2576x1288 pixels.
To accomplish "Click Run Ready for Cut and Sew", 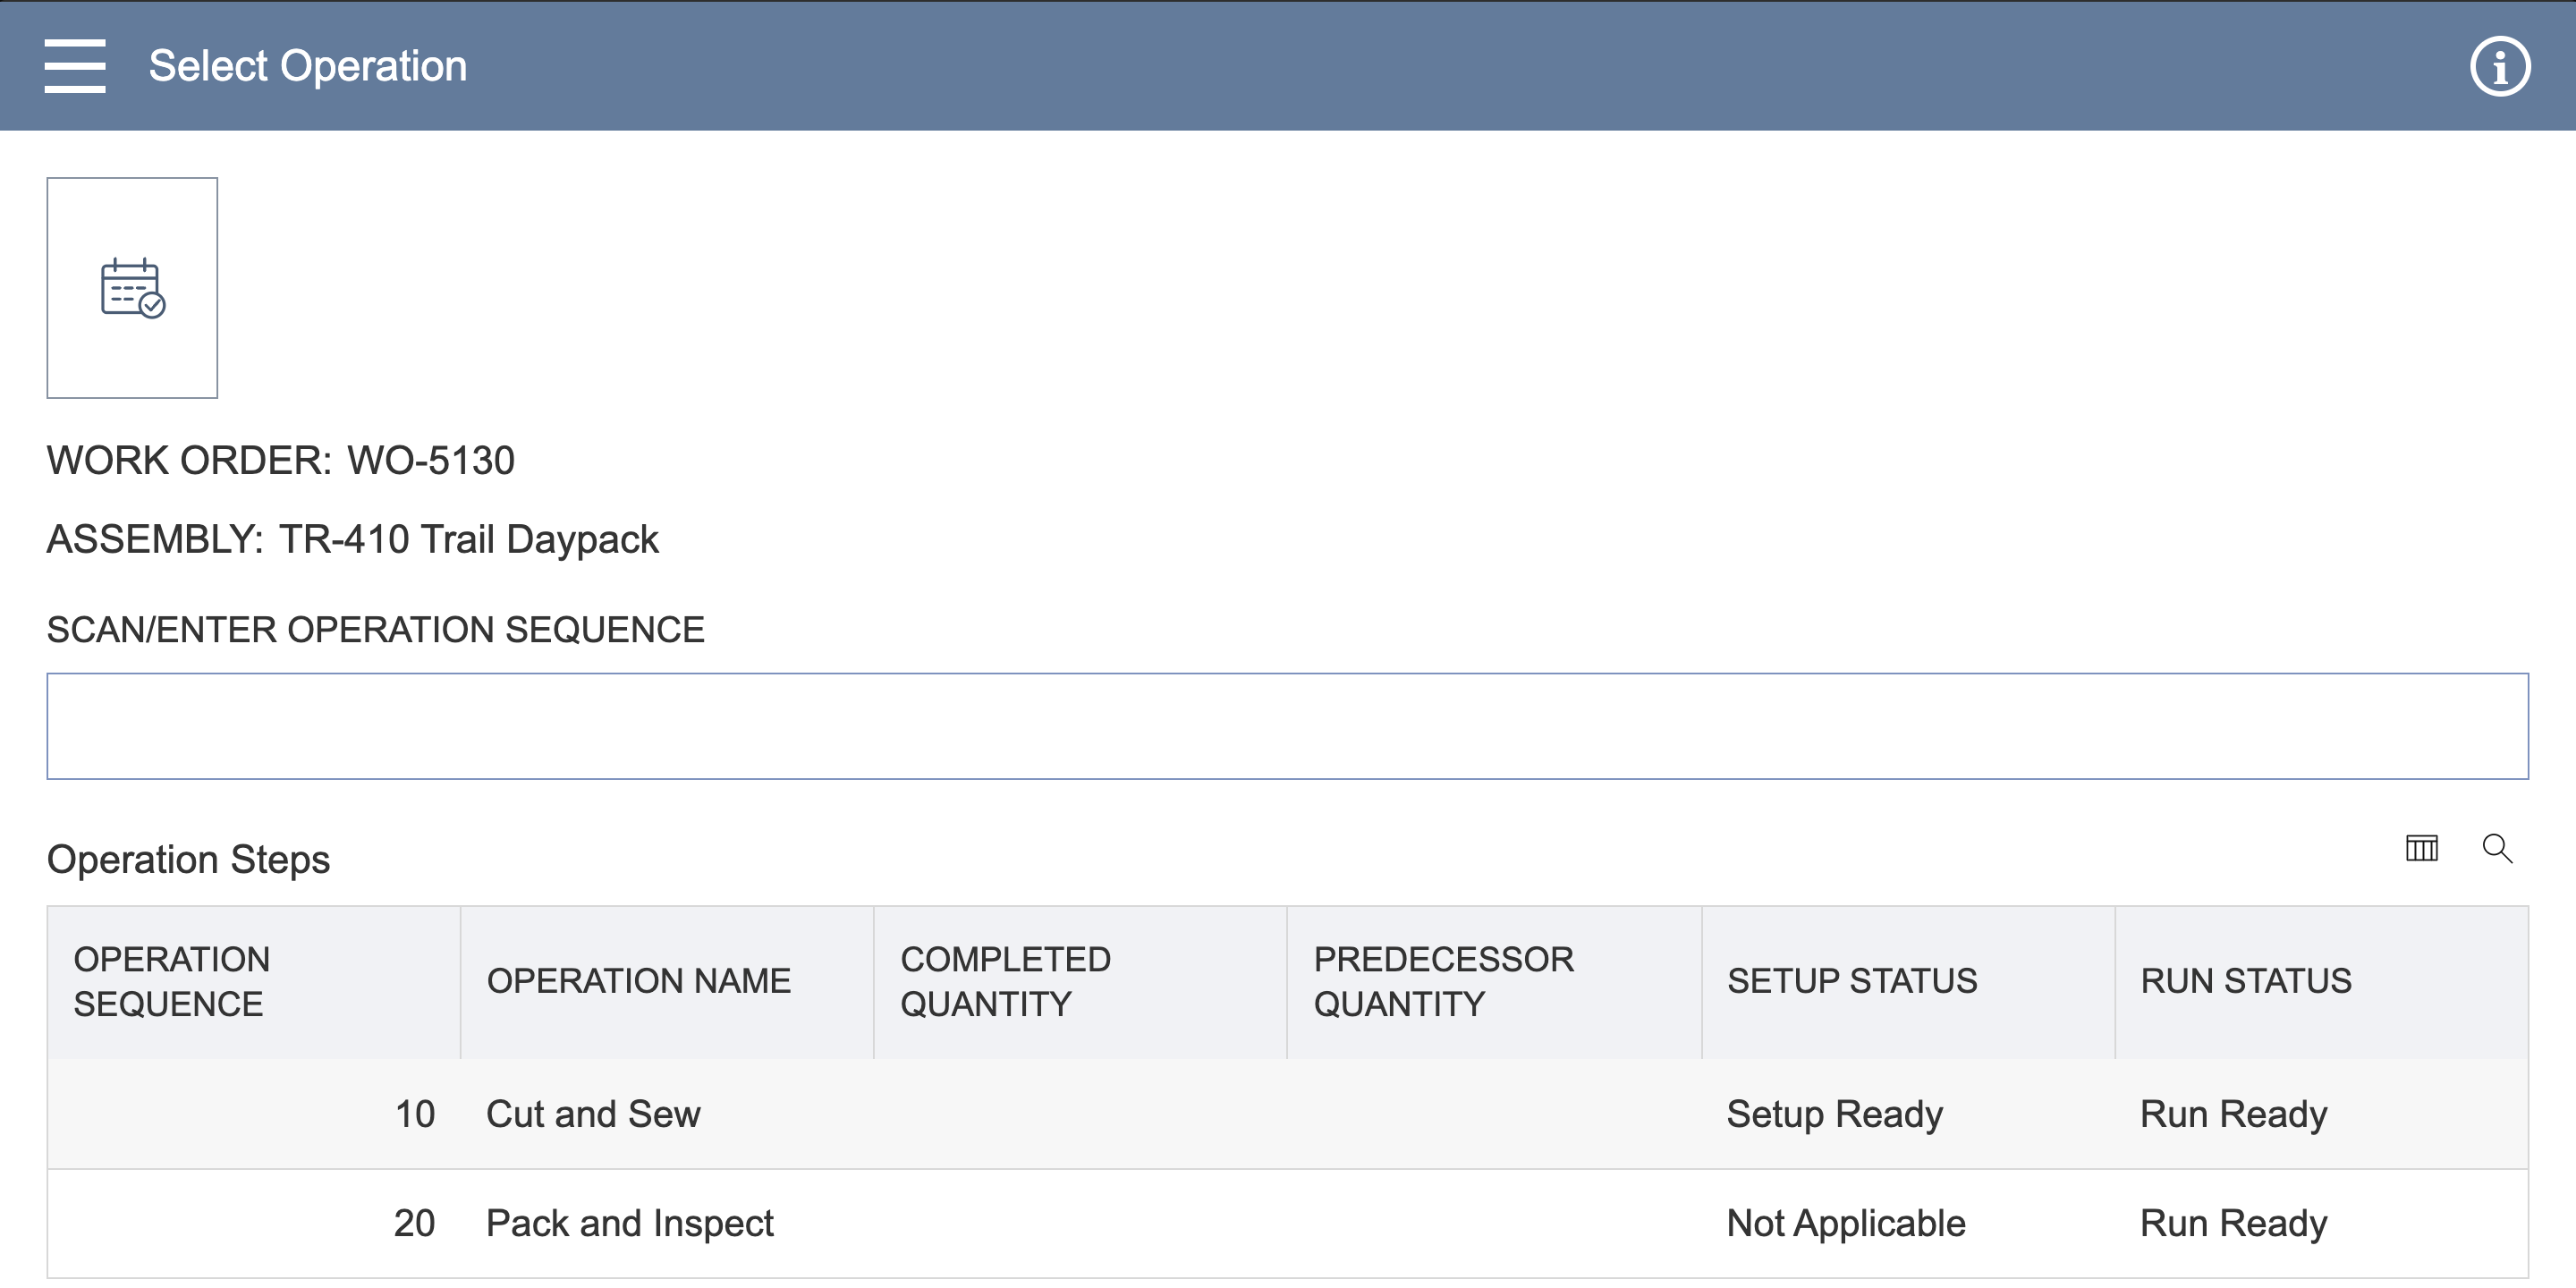I will coord(2233,1114).
